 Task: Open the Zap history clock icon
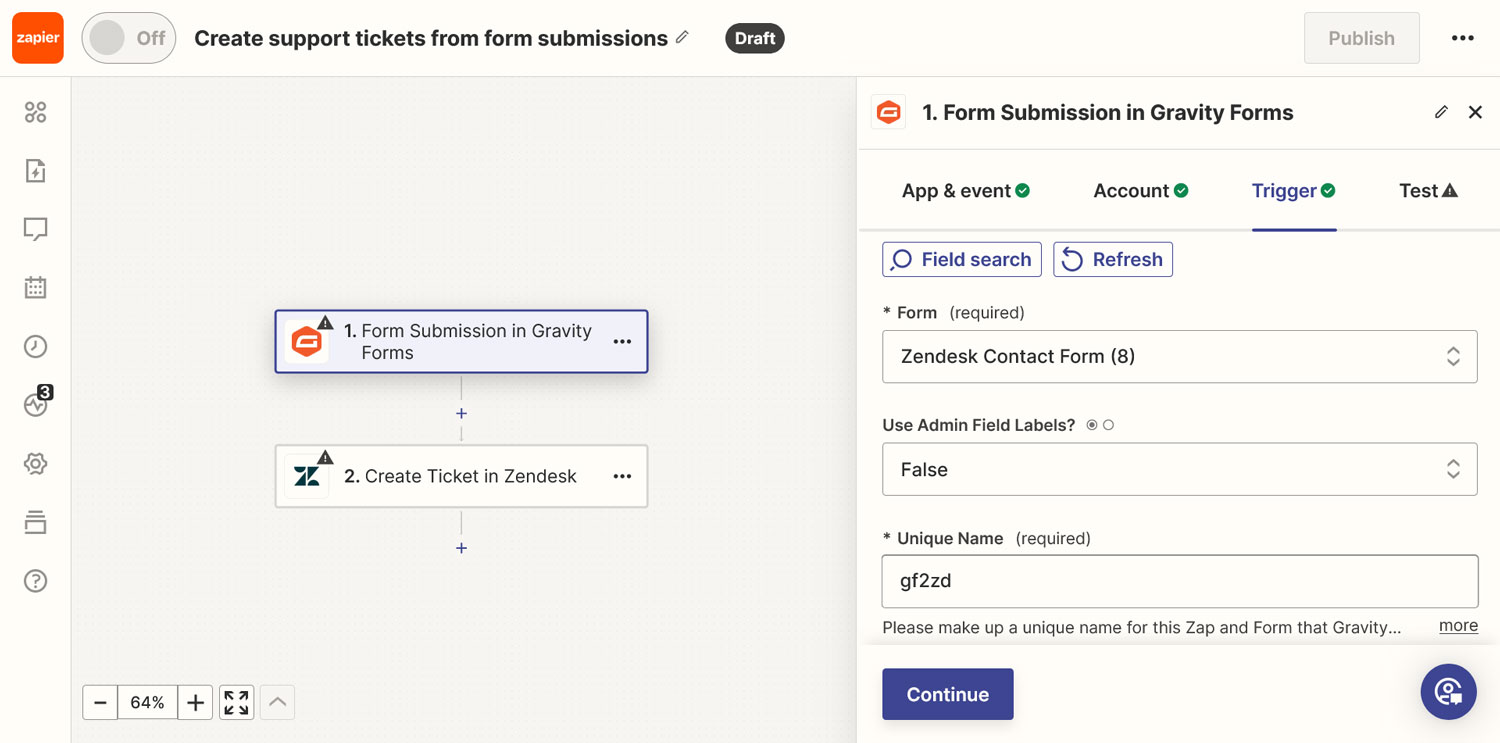coord(36,347)
